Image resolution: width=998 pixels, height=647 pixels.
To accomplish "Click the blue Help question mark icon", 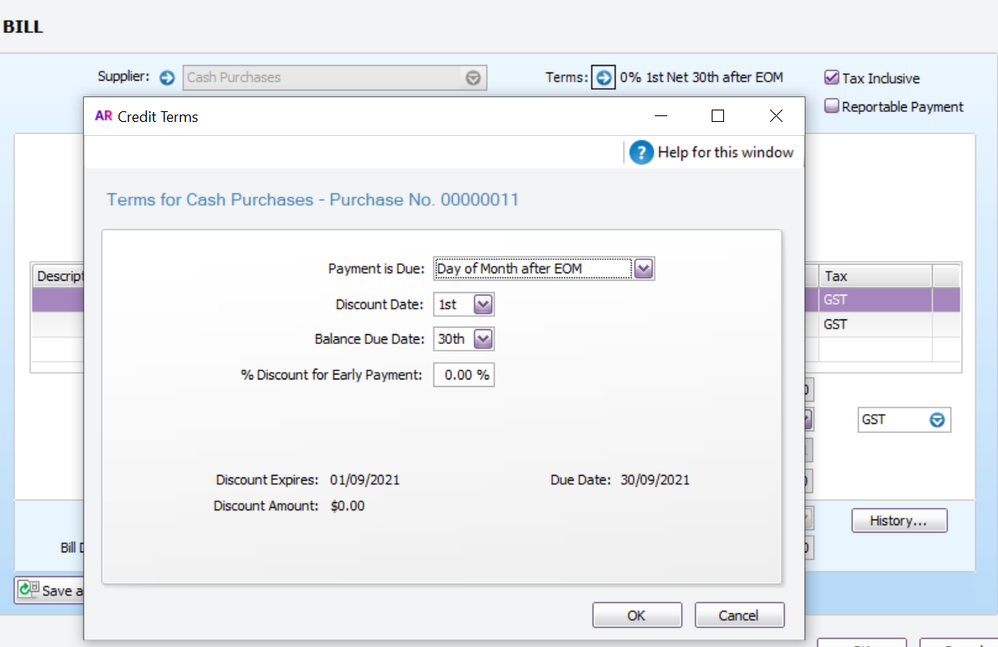I will (641, 152).
